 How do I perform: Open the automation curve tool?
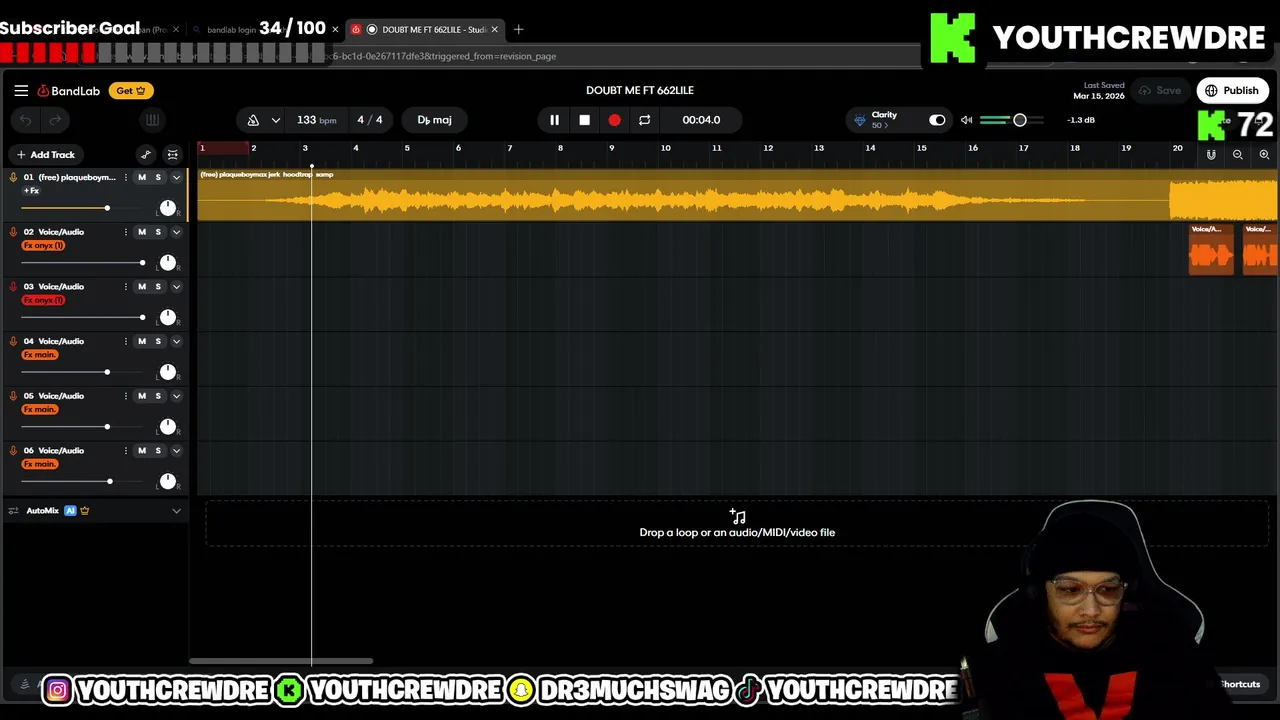click(x=146, y=155)
